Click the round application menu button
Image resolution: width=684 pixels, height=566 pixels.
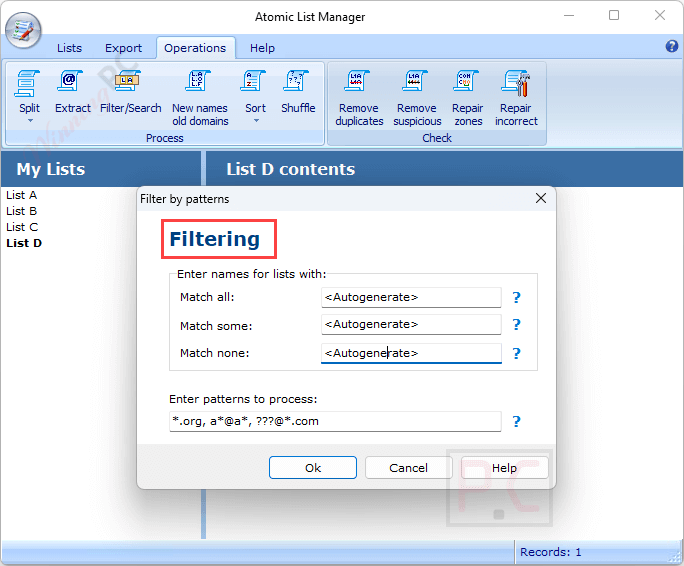(23, 31)
